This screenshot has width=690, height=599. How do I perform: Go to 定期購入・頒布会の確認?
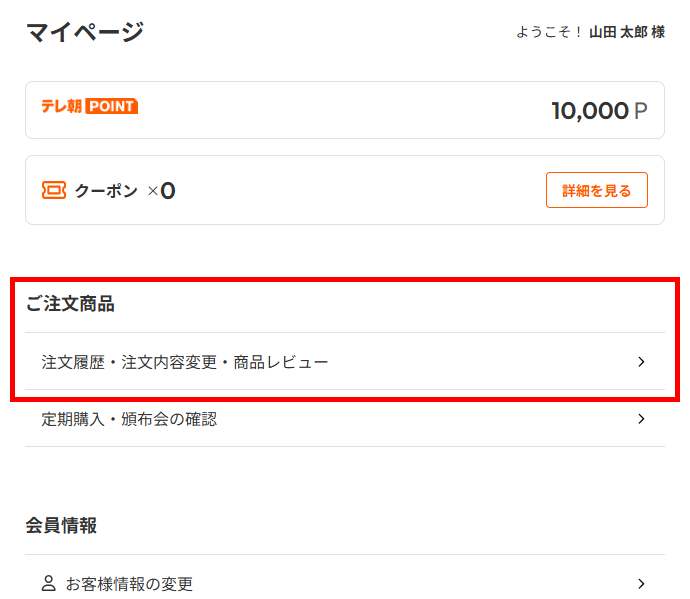click(x=129, y=419)
